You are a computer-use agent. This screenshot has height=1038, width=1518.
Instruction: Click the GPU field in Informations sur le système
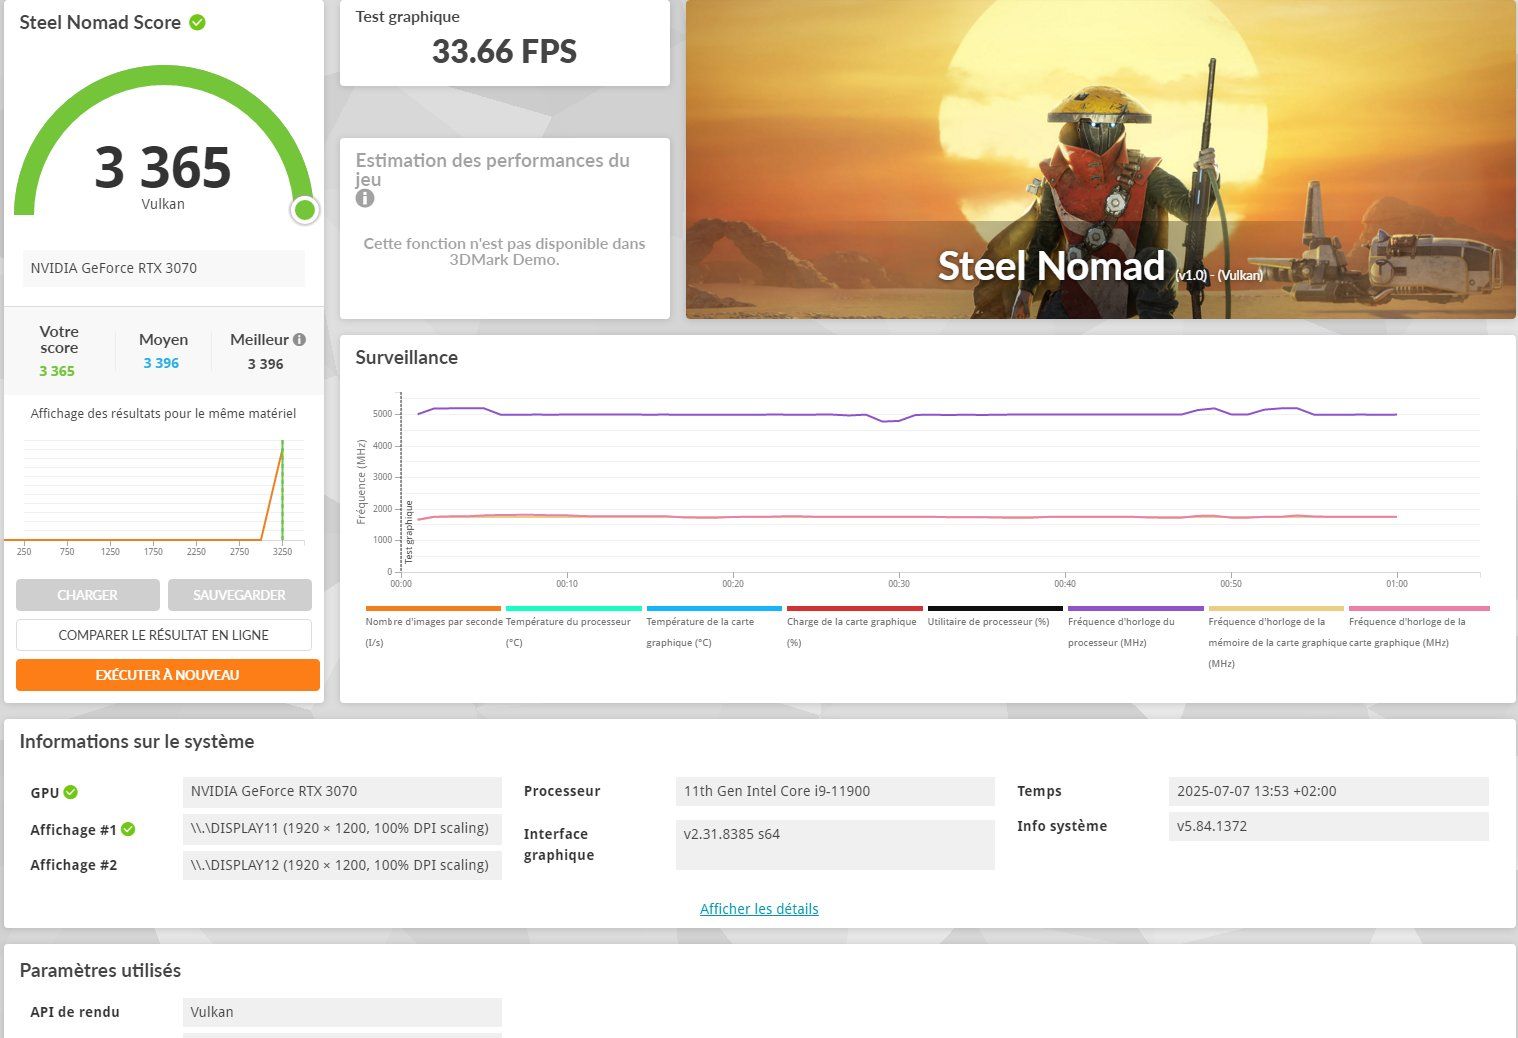pyautogui.click(x=342, y=792)
